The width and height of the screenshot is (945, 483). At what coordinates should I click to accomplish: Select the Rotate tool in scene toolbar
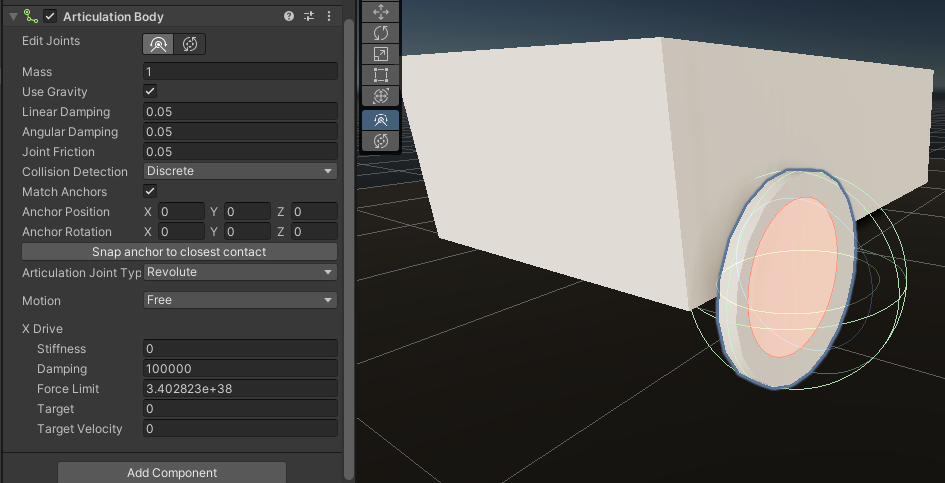[x=380, y=33]
